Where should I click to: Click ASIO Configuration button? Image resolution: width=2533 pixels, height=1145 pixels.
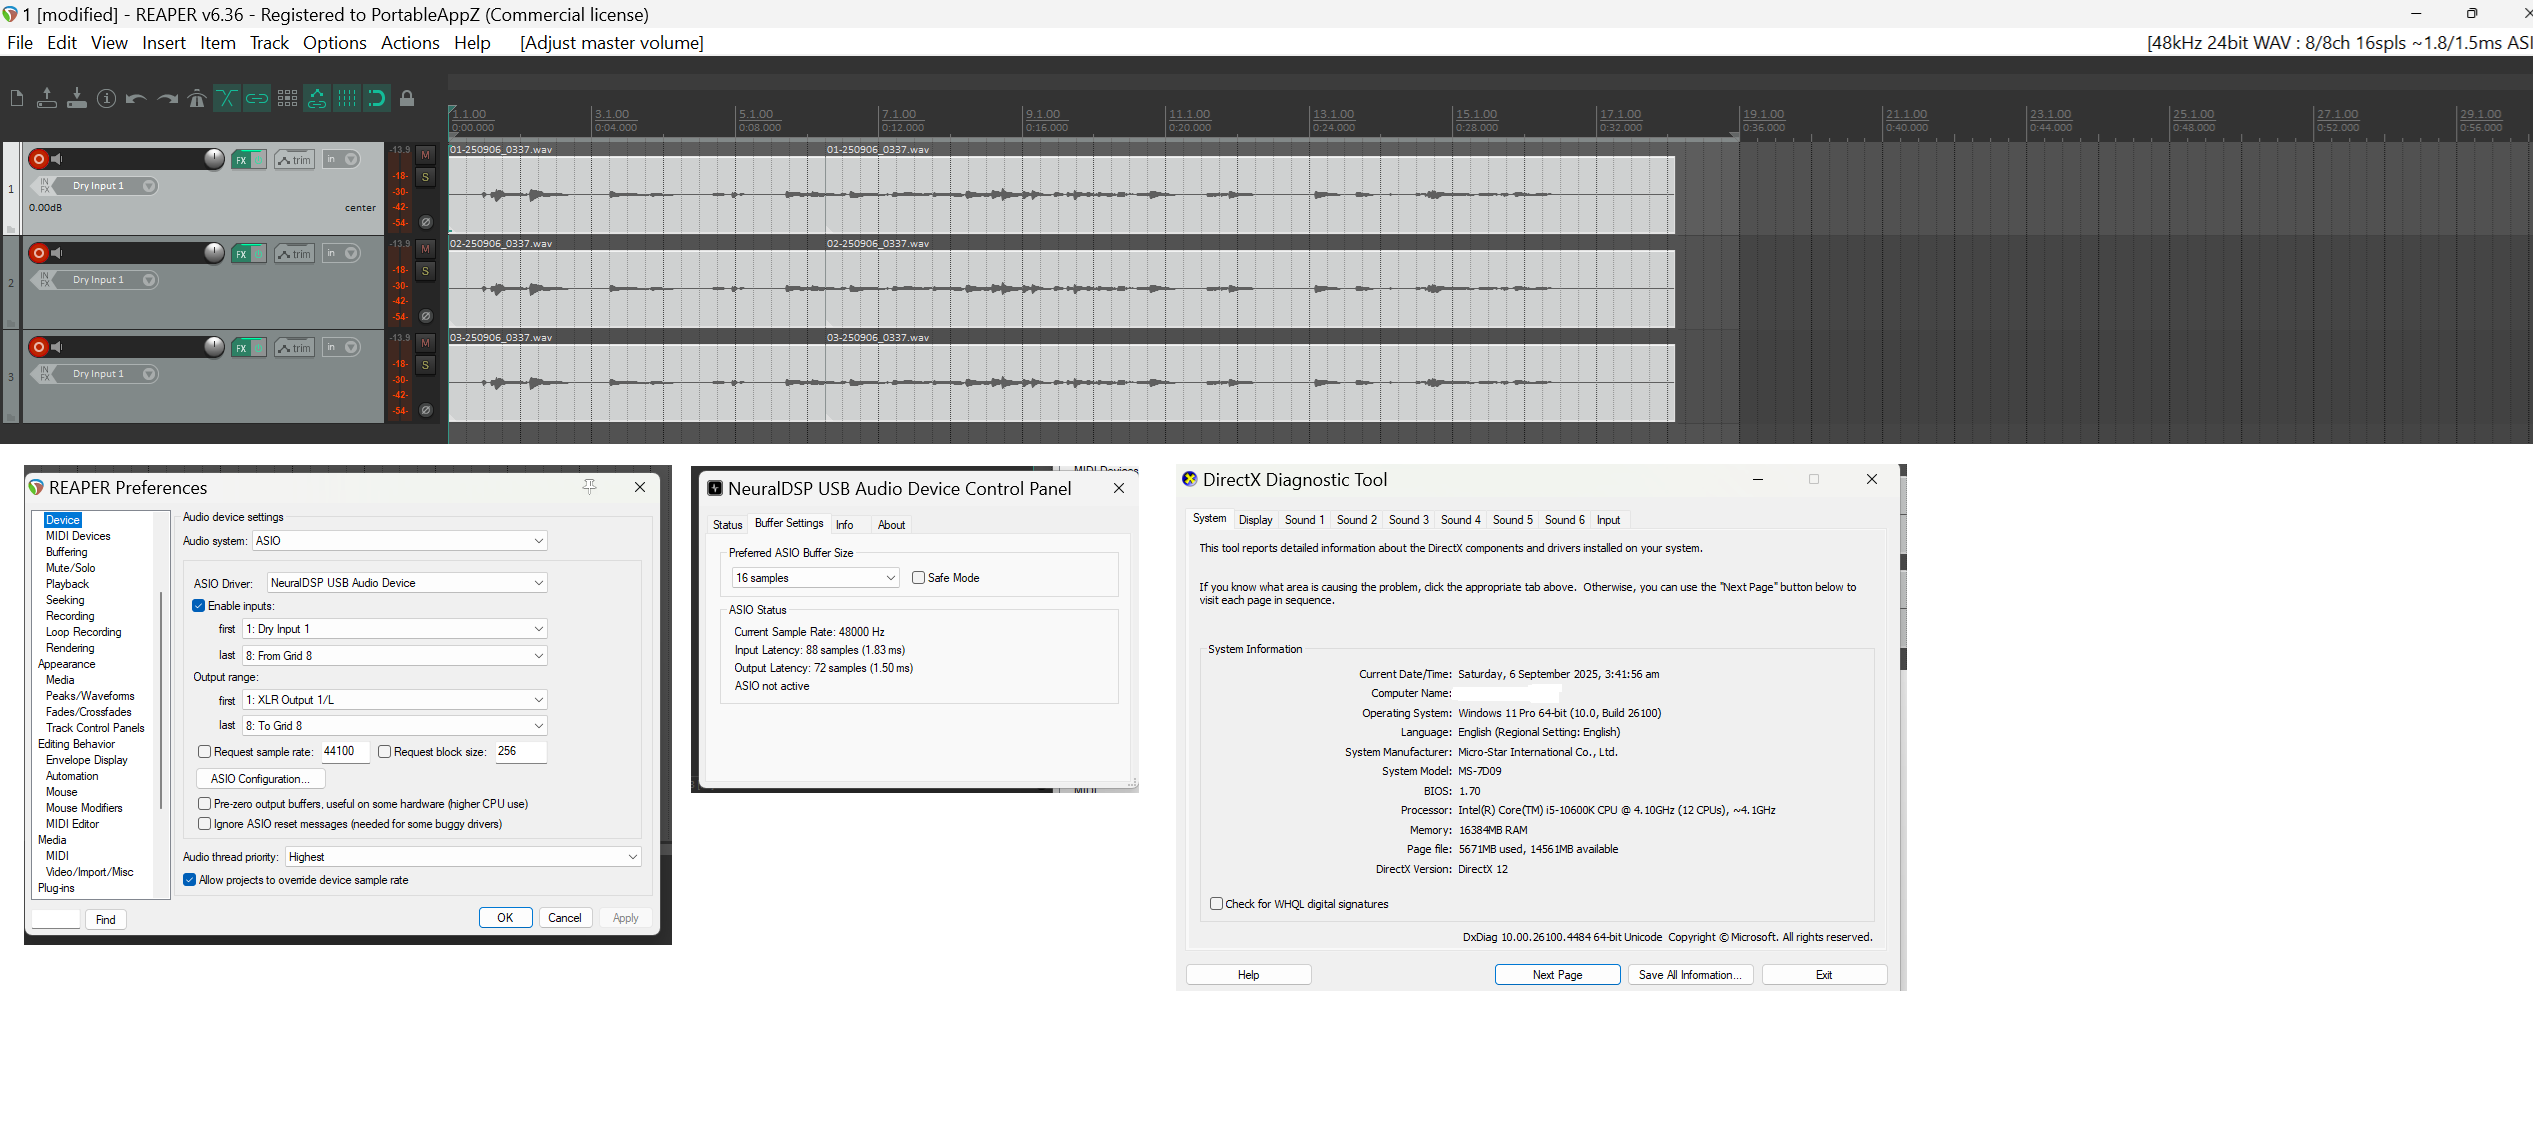click(260, 779)
